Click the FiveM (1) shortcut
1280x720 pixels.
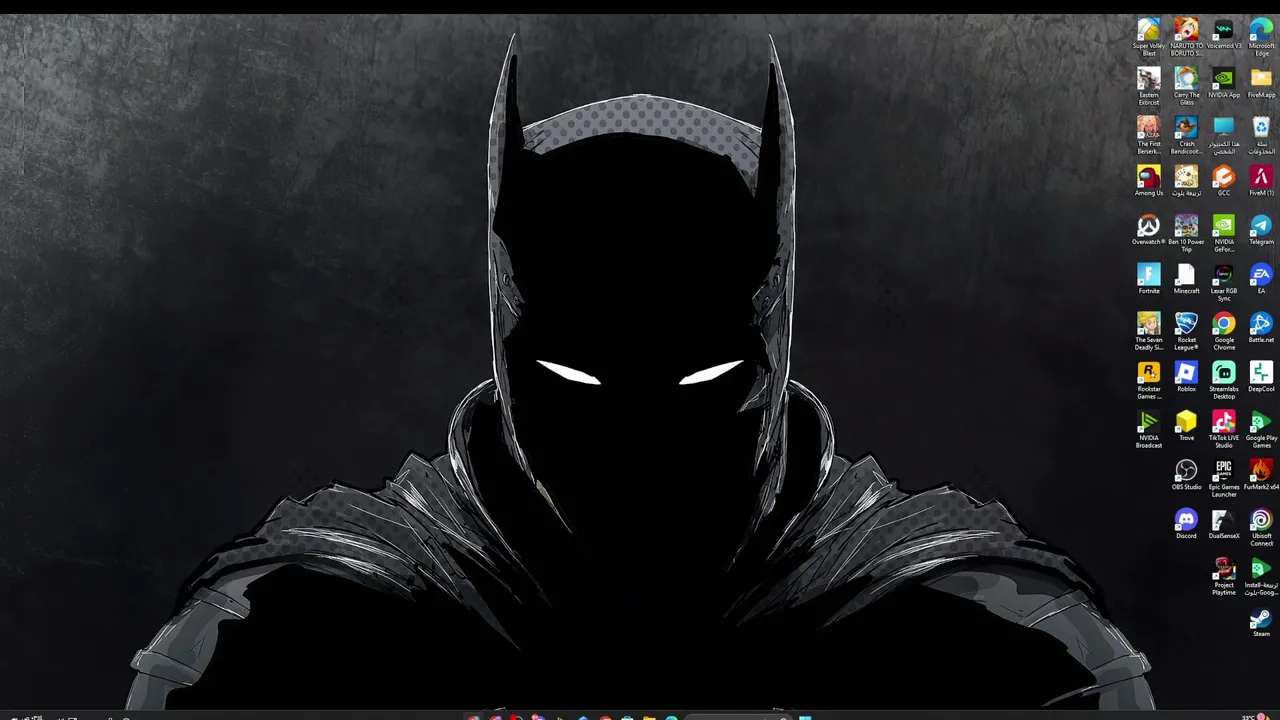coord(1261,177)
